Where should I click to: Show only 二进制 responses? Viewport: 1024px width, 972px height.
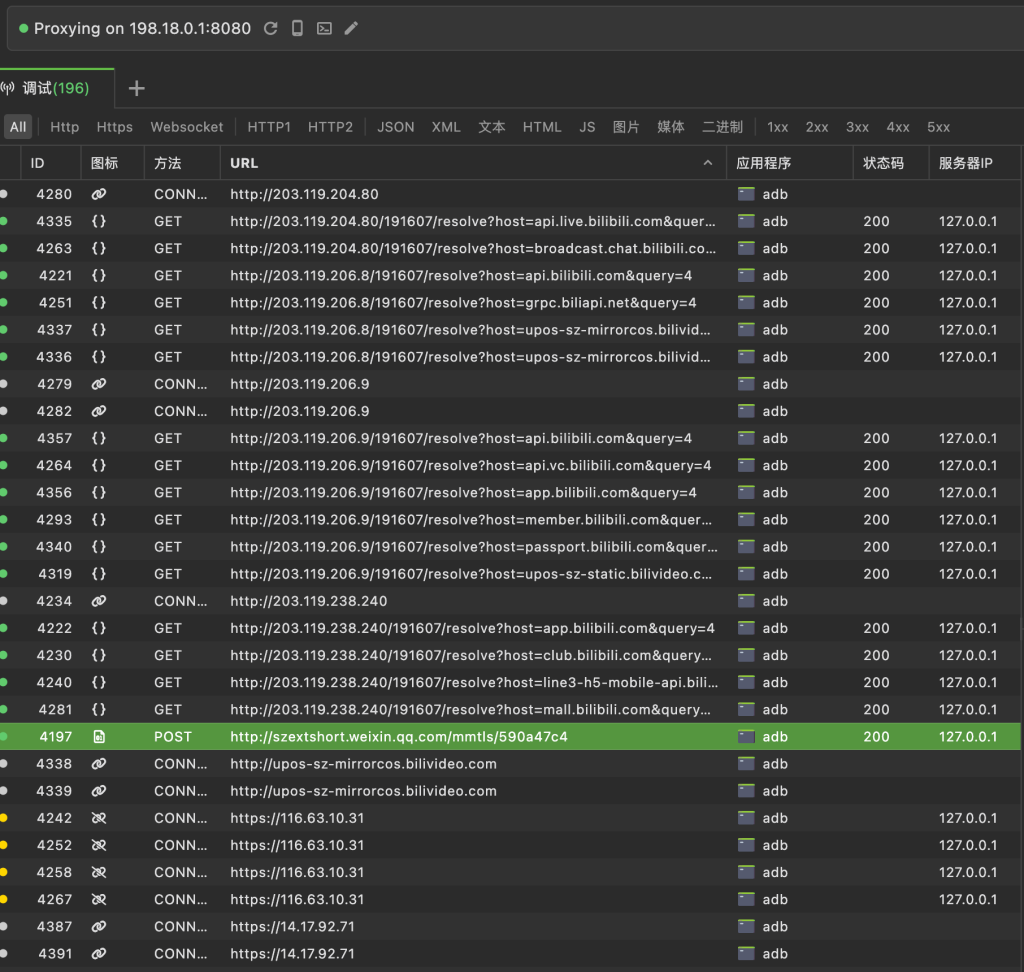click(x=722, y=127)
